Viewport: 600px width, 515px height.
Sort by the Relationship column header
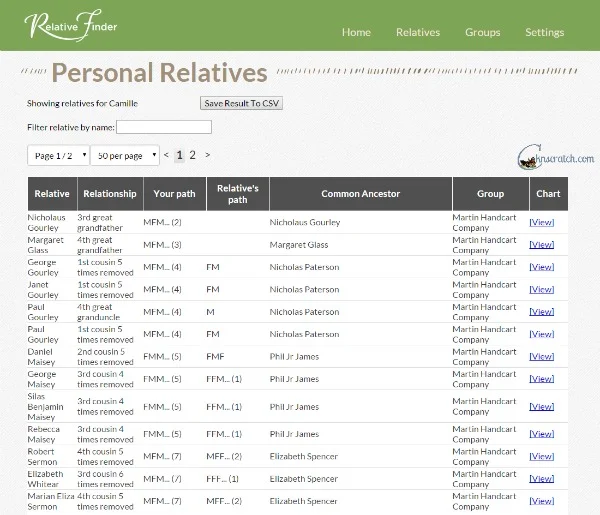110,194
